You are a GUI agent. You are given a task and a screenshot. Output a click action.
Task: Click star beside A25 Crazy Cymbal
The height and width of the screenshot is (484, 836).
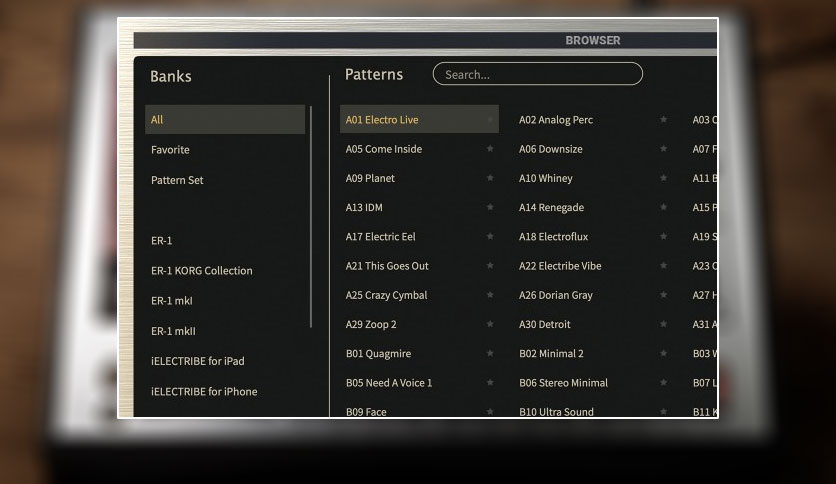tap(490, 295)
